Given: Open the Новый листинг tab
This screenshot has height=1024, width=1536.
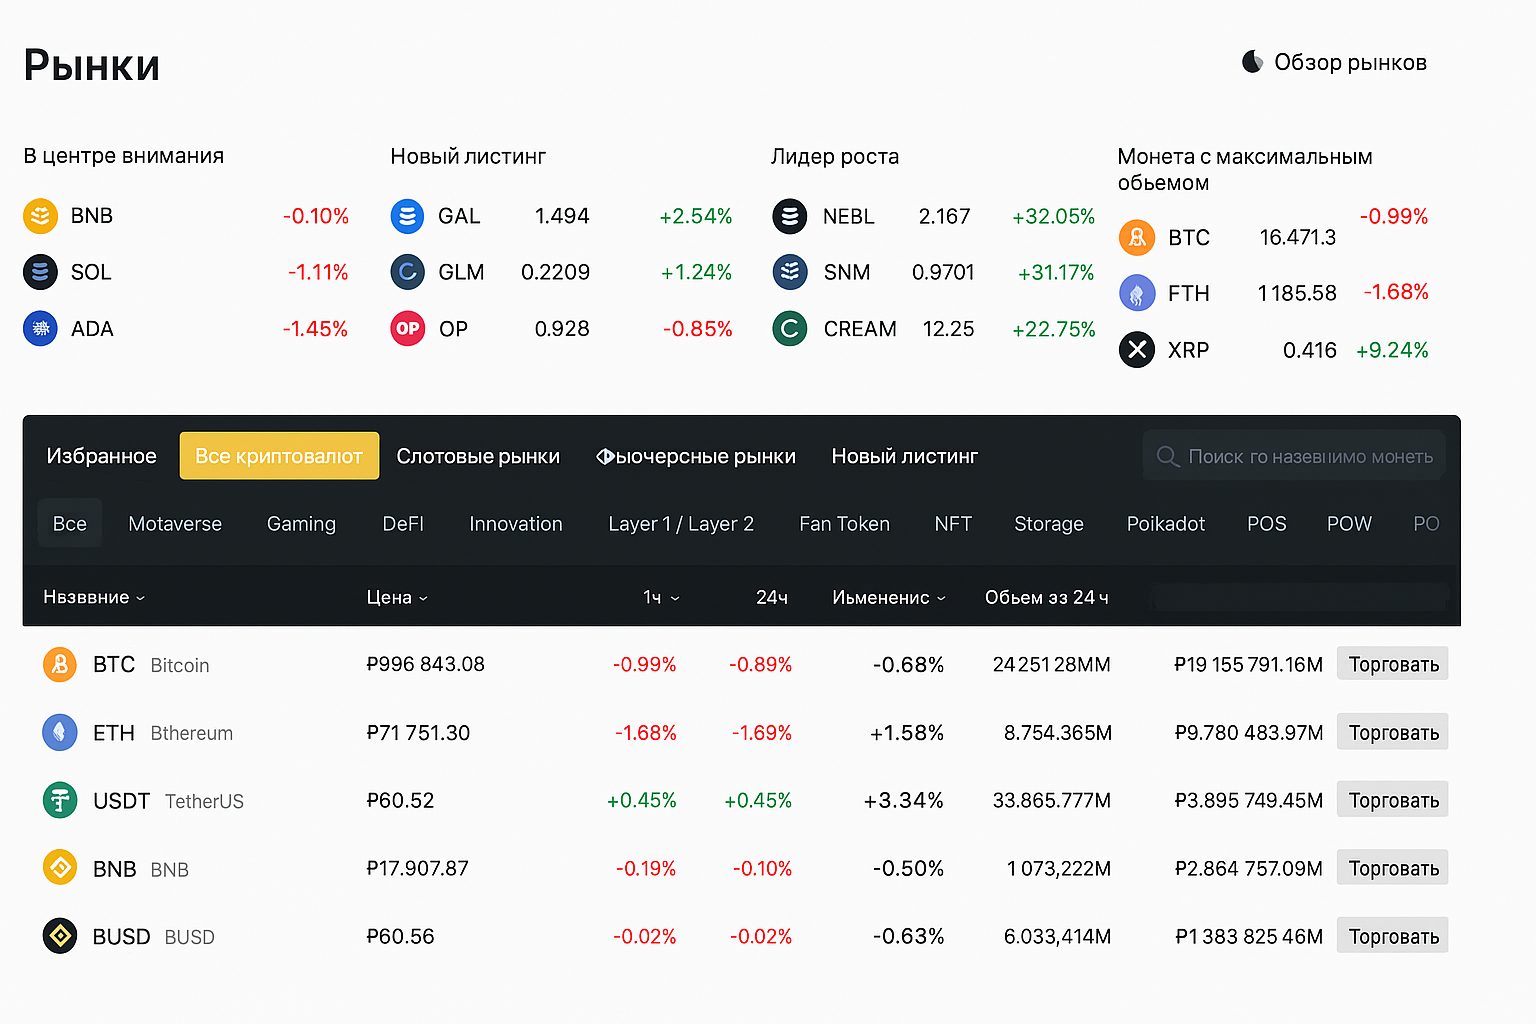Looking at the screenshot, I should click(x=904, y=456).
